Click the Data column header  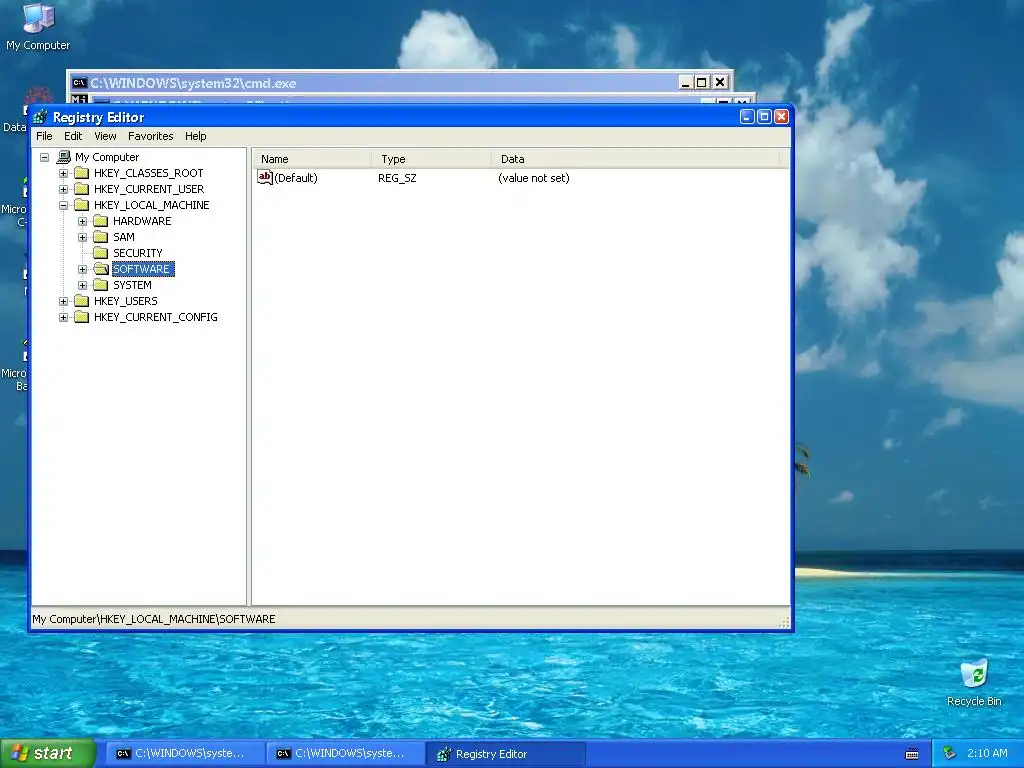(x=635, y=159)
